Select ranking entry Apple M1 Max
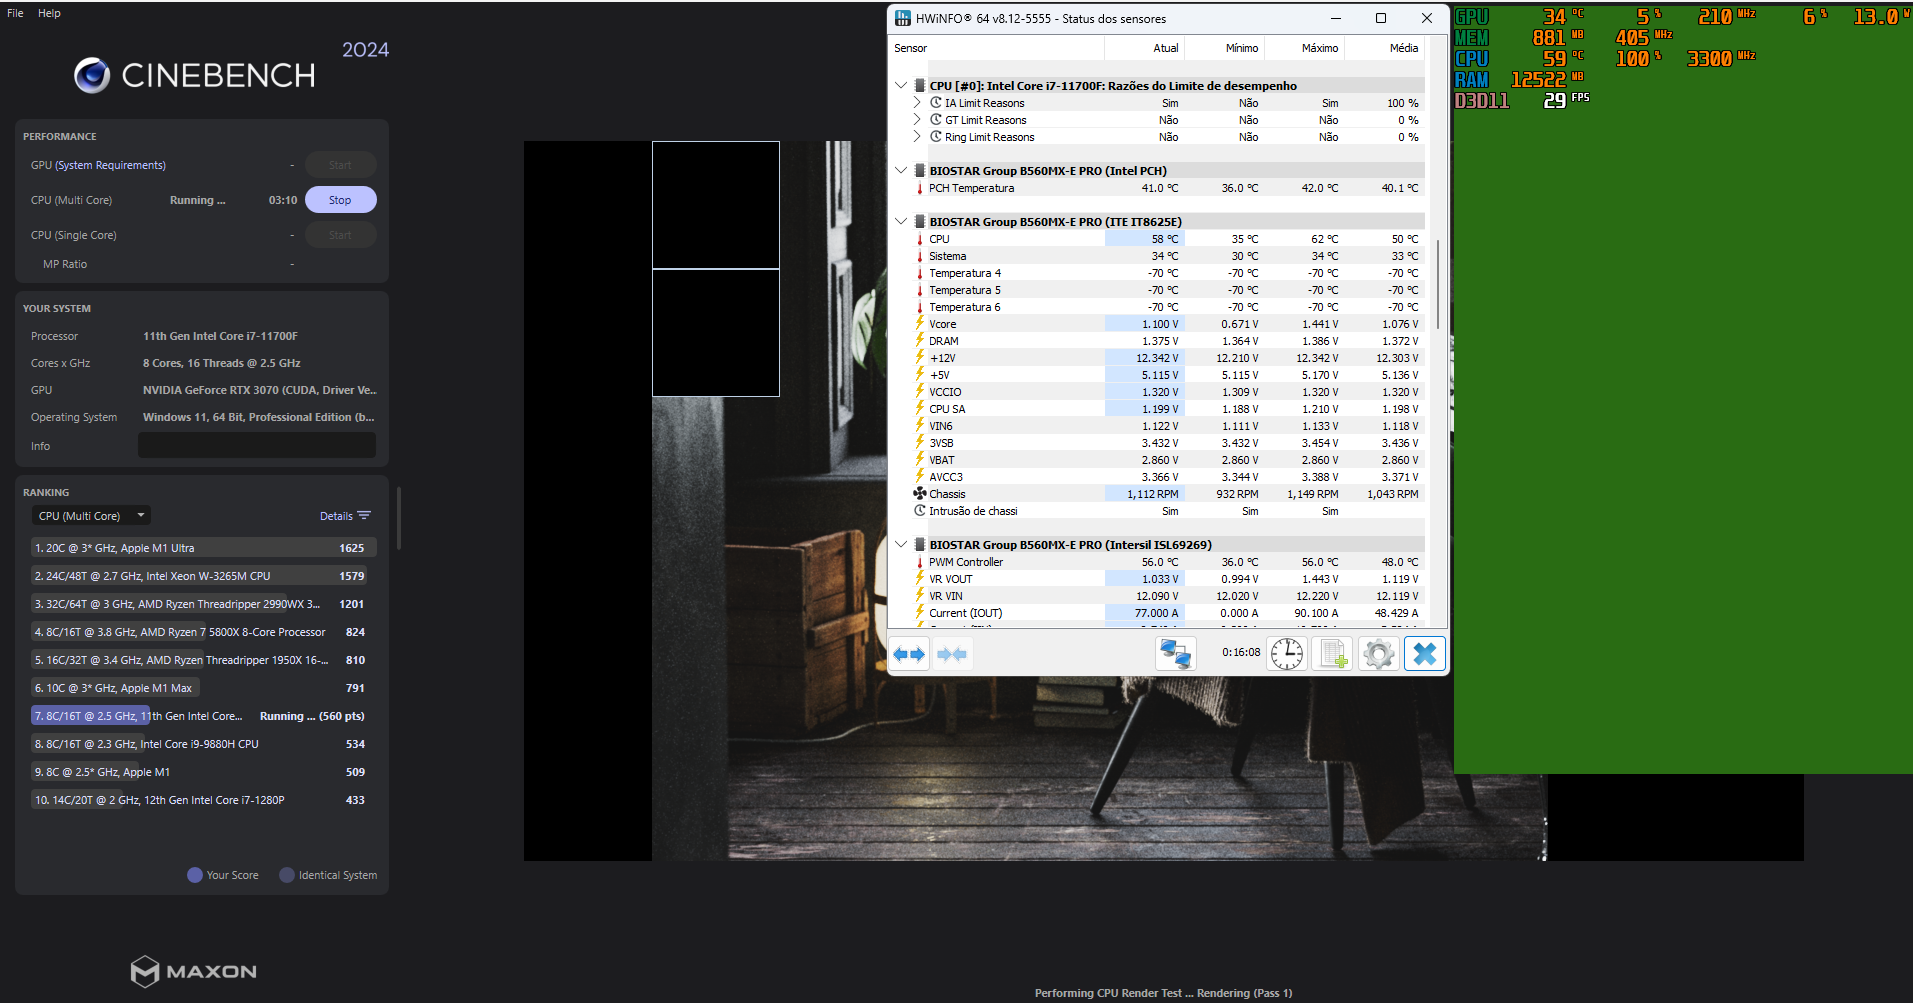The image size is (1913, 1003). (203, 688)
